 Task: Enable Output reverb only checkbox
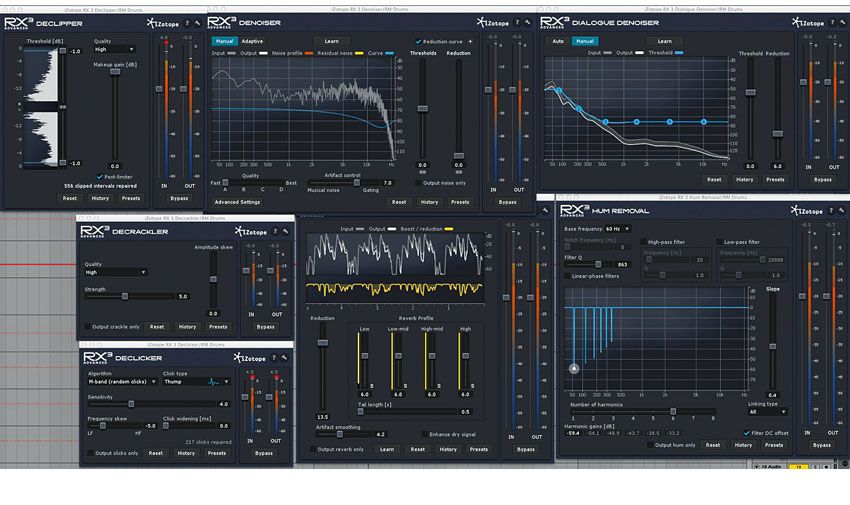click(x=312, y=449)
